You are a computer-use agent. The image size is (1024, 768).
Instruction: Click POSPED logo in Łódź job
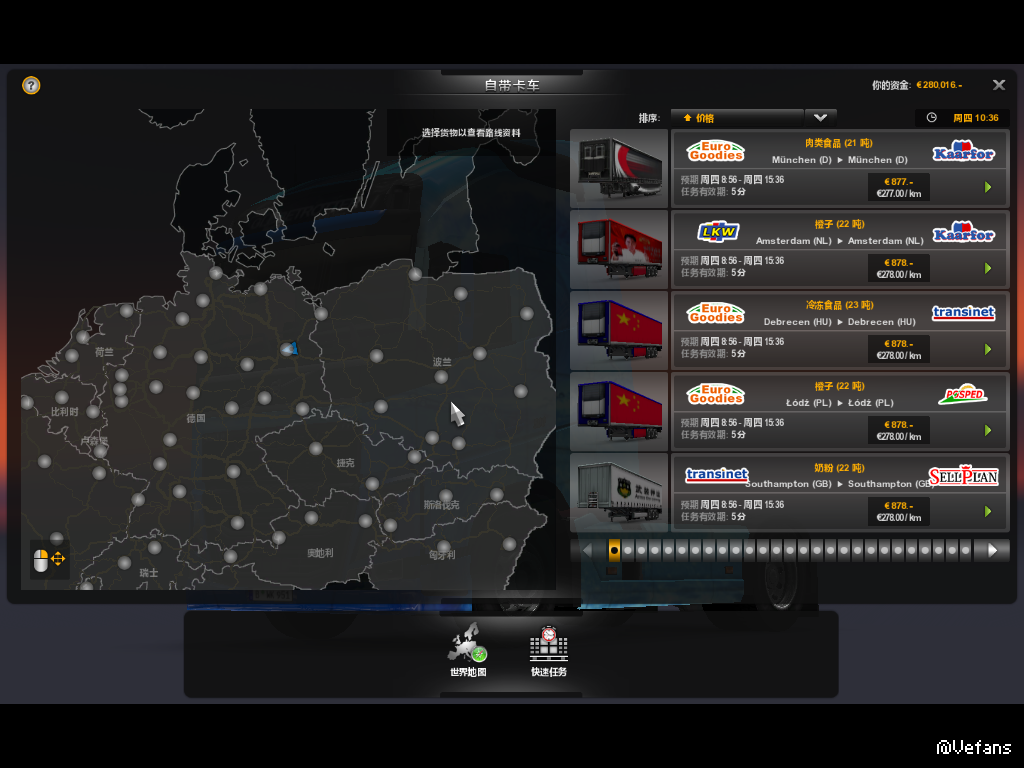coord(963,394)
